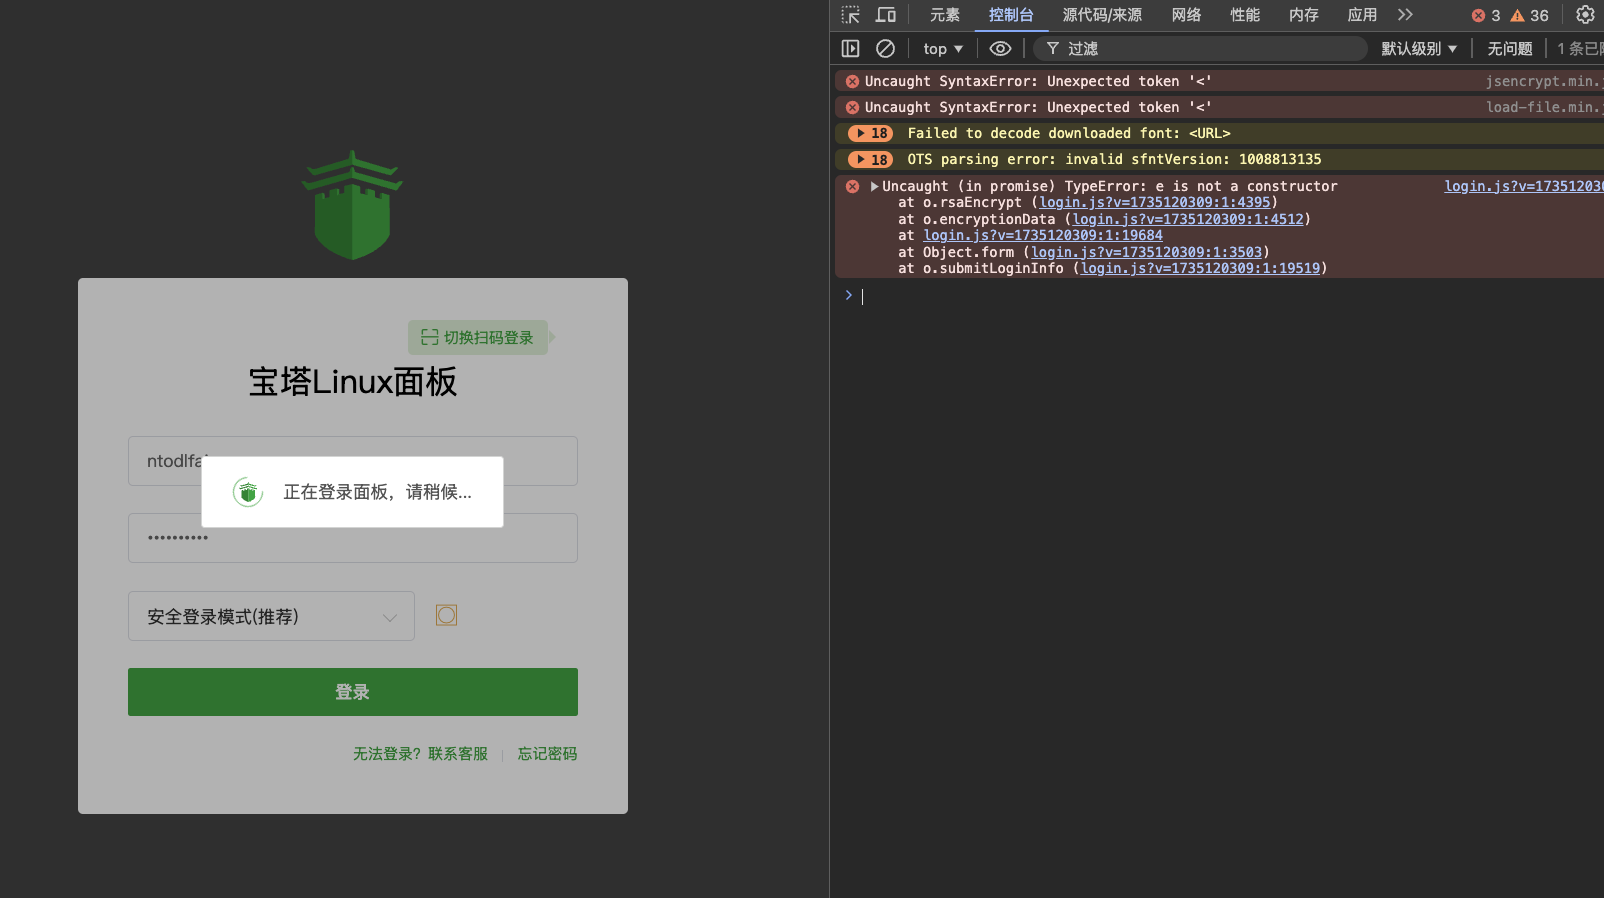Click the QR code scan login icon
Image resolution: width=1604 pixels, height=898 pixels.
(429, 337)
